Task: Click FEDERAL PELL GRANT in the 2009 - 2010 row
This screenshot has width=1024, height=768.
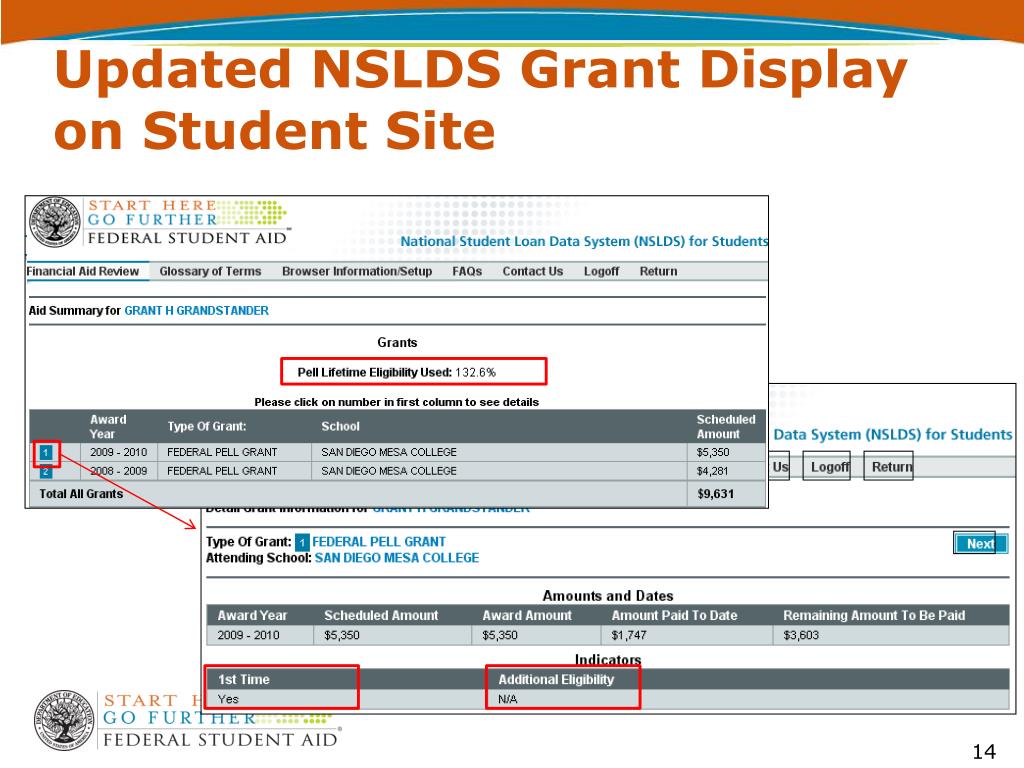Action: 222,452
